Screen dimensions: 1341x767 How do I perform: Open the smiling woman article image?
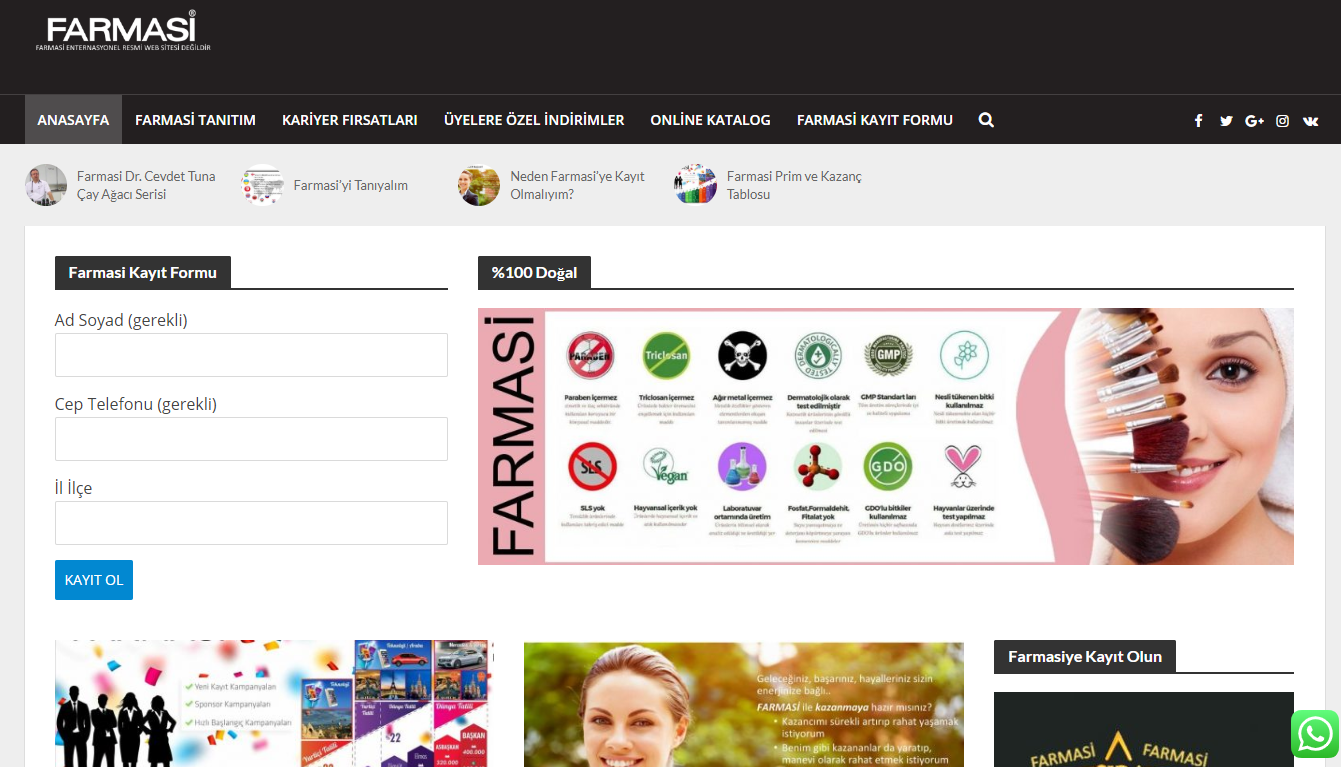pos(744,704)
